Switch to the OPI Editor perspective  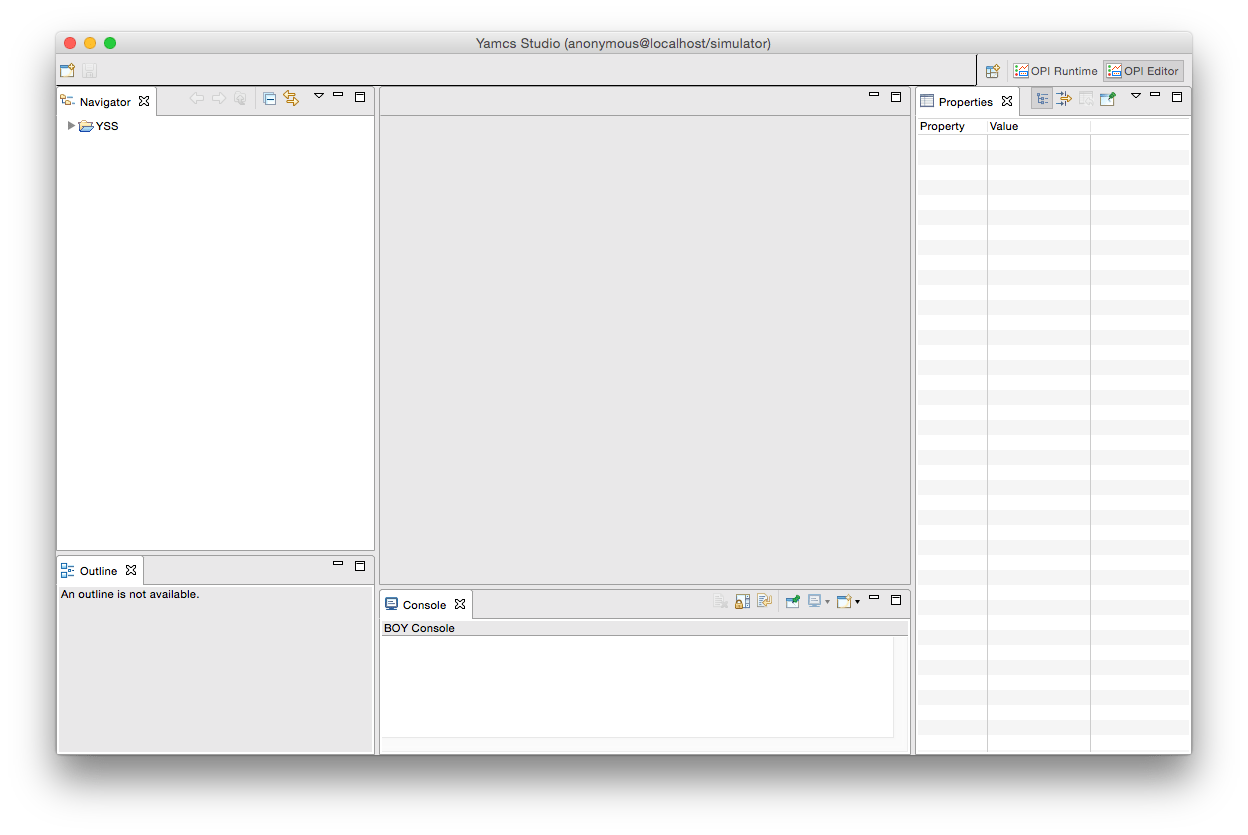[x=1143, y=70]
